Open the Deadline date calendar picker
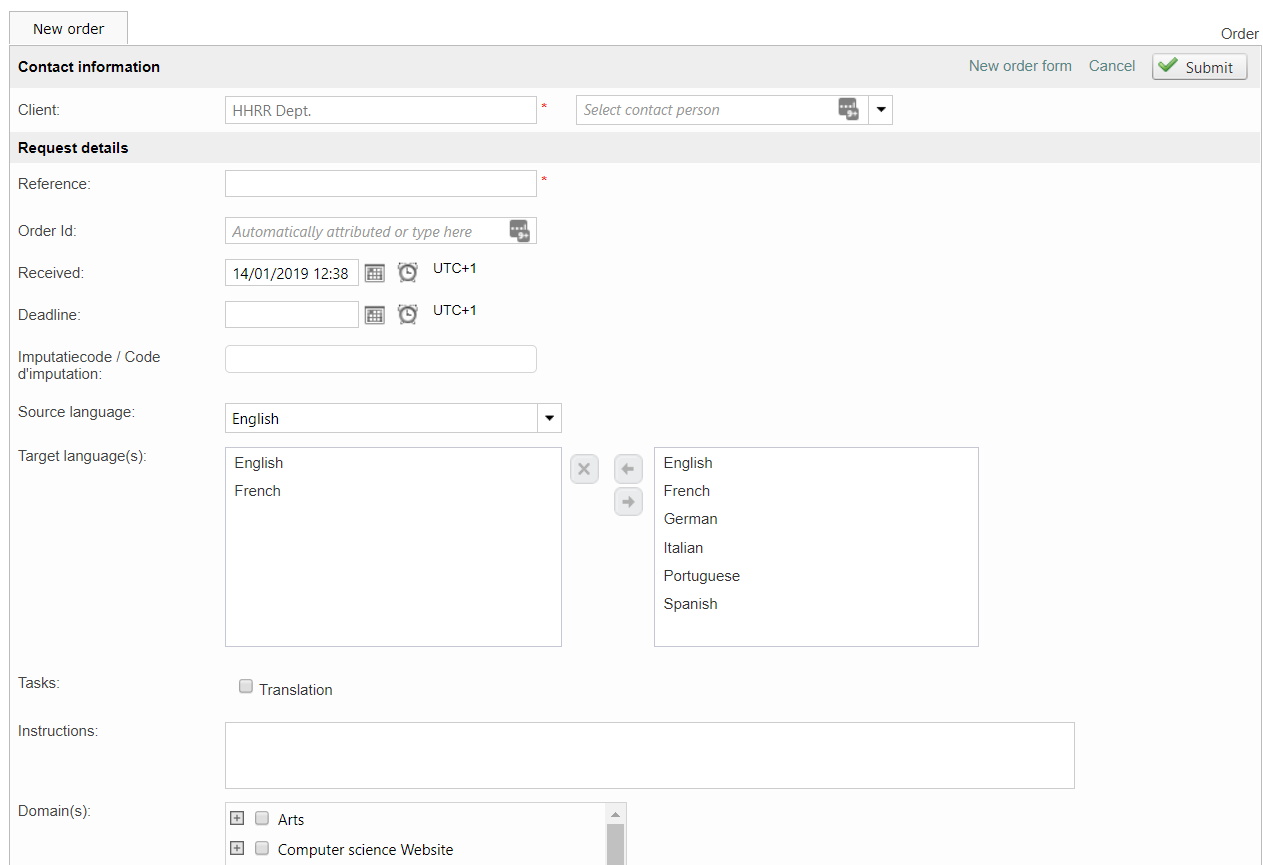The width and height of the screenshot is (1263, 865). pos(374,315)
